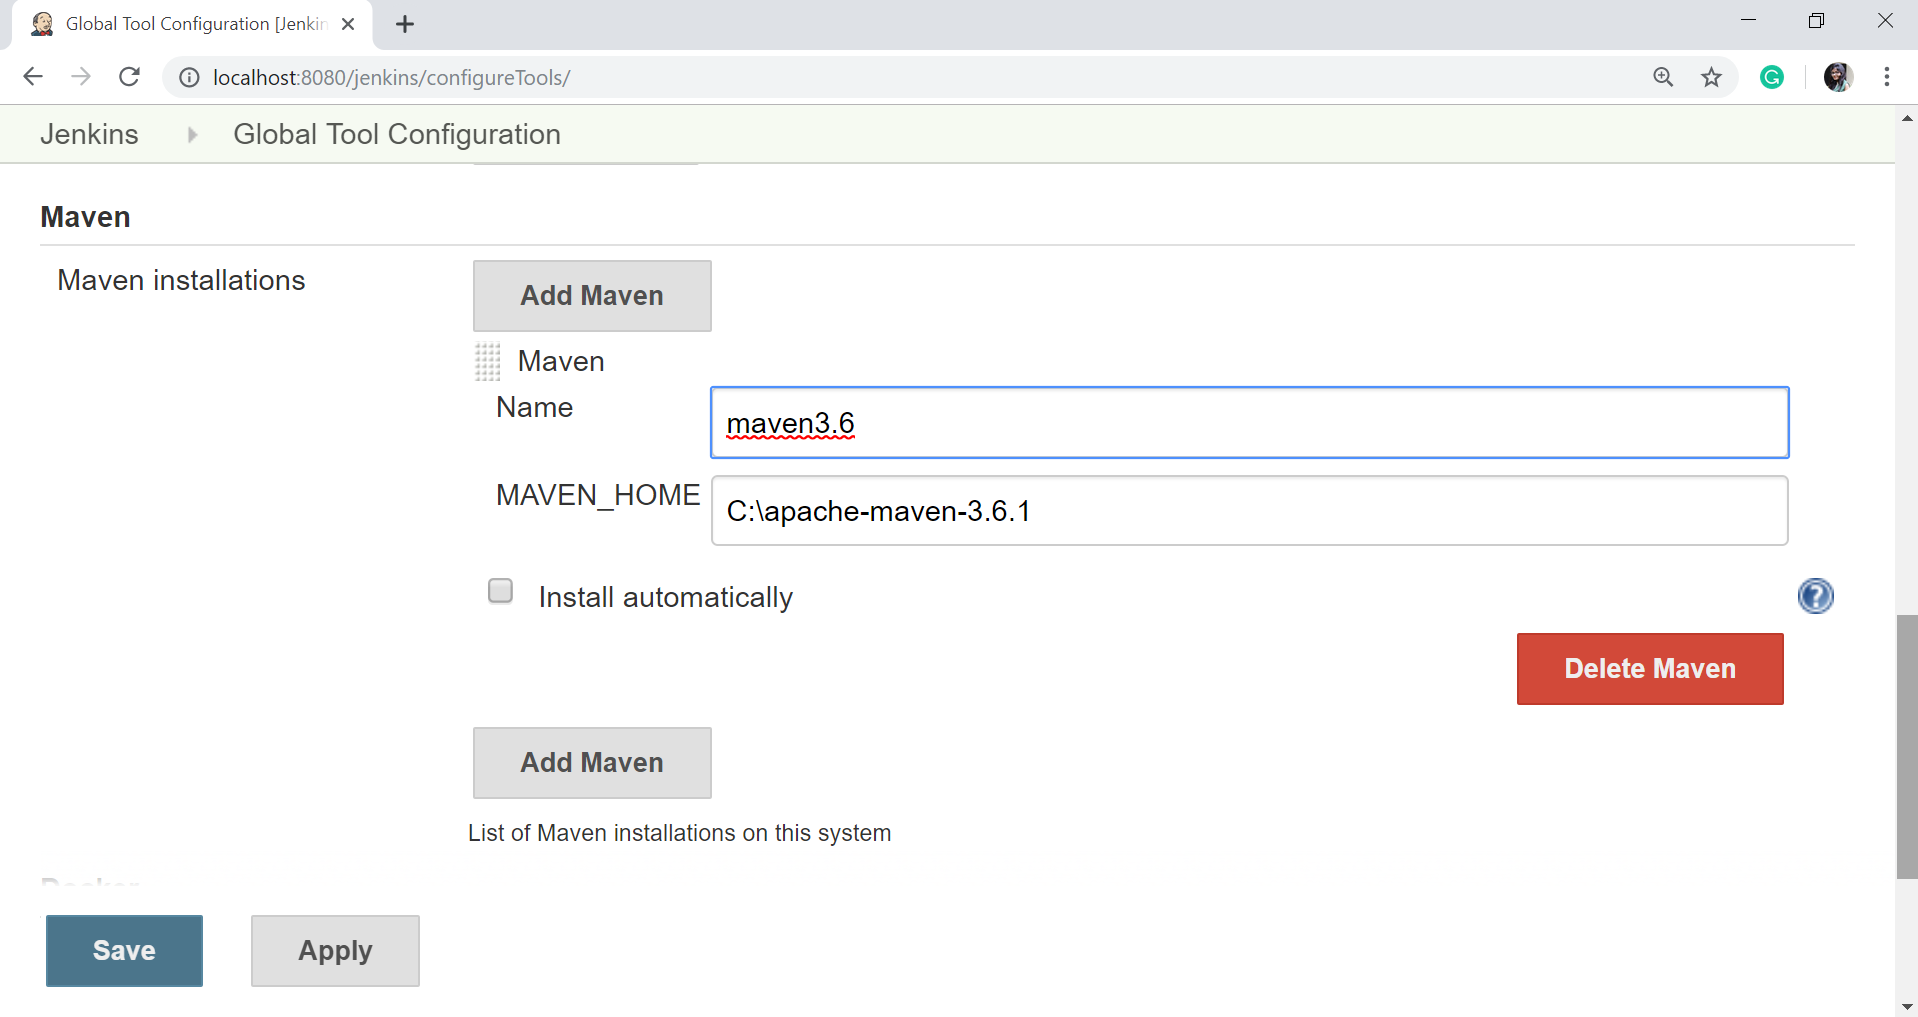Image resolution: width=1918 pixels, height=1017 pixels.
Task: Go to Jenkins breadcrumb link
Action: click(x=89, y=134)
